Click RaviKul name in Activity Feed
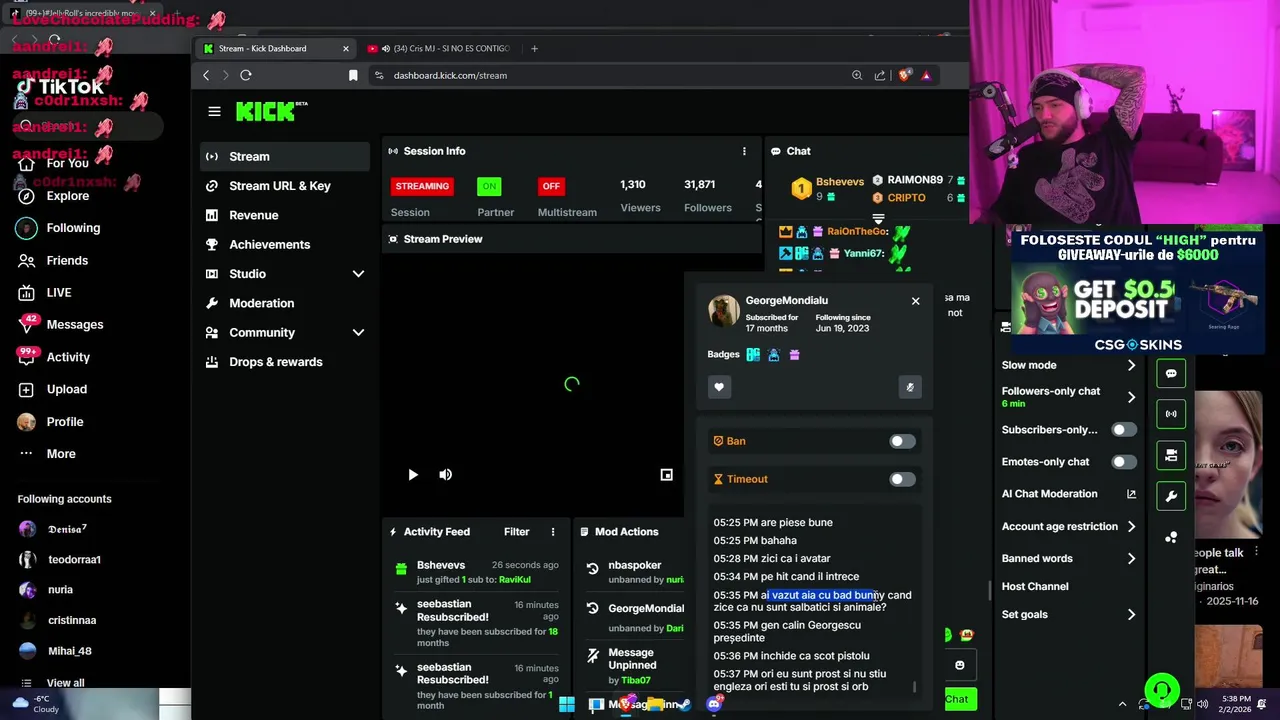This screenshot has height=720, width=1280. click(515, 579)
